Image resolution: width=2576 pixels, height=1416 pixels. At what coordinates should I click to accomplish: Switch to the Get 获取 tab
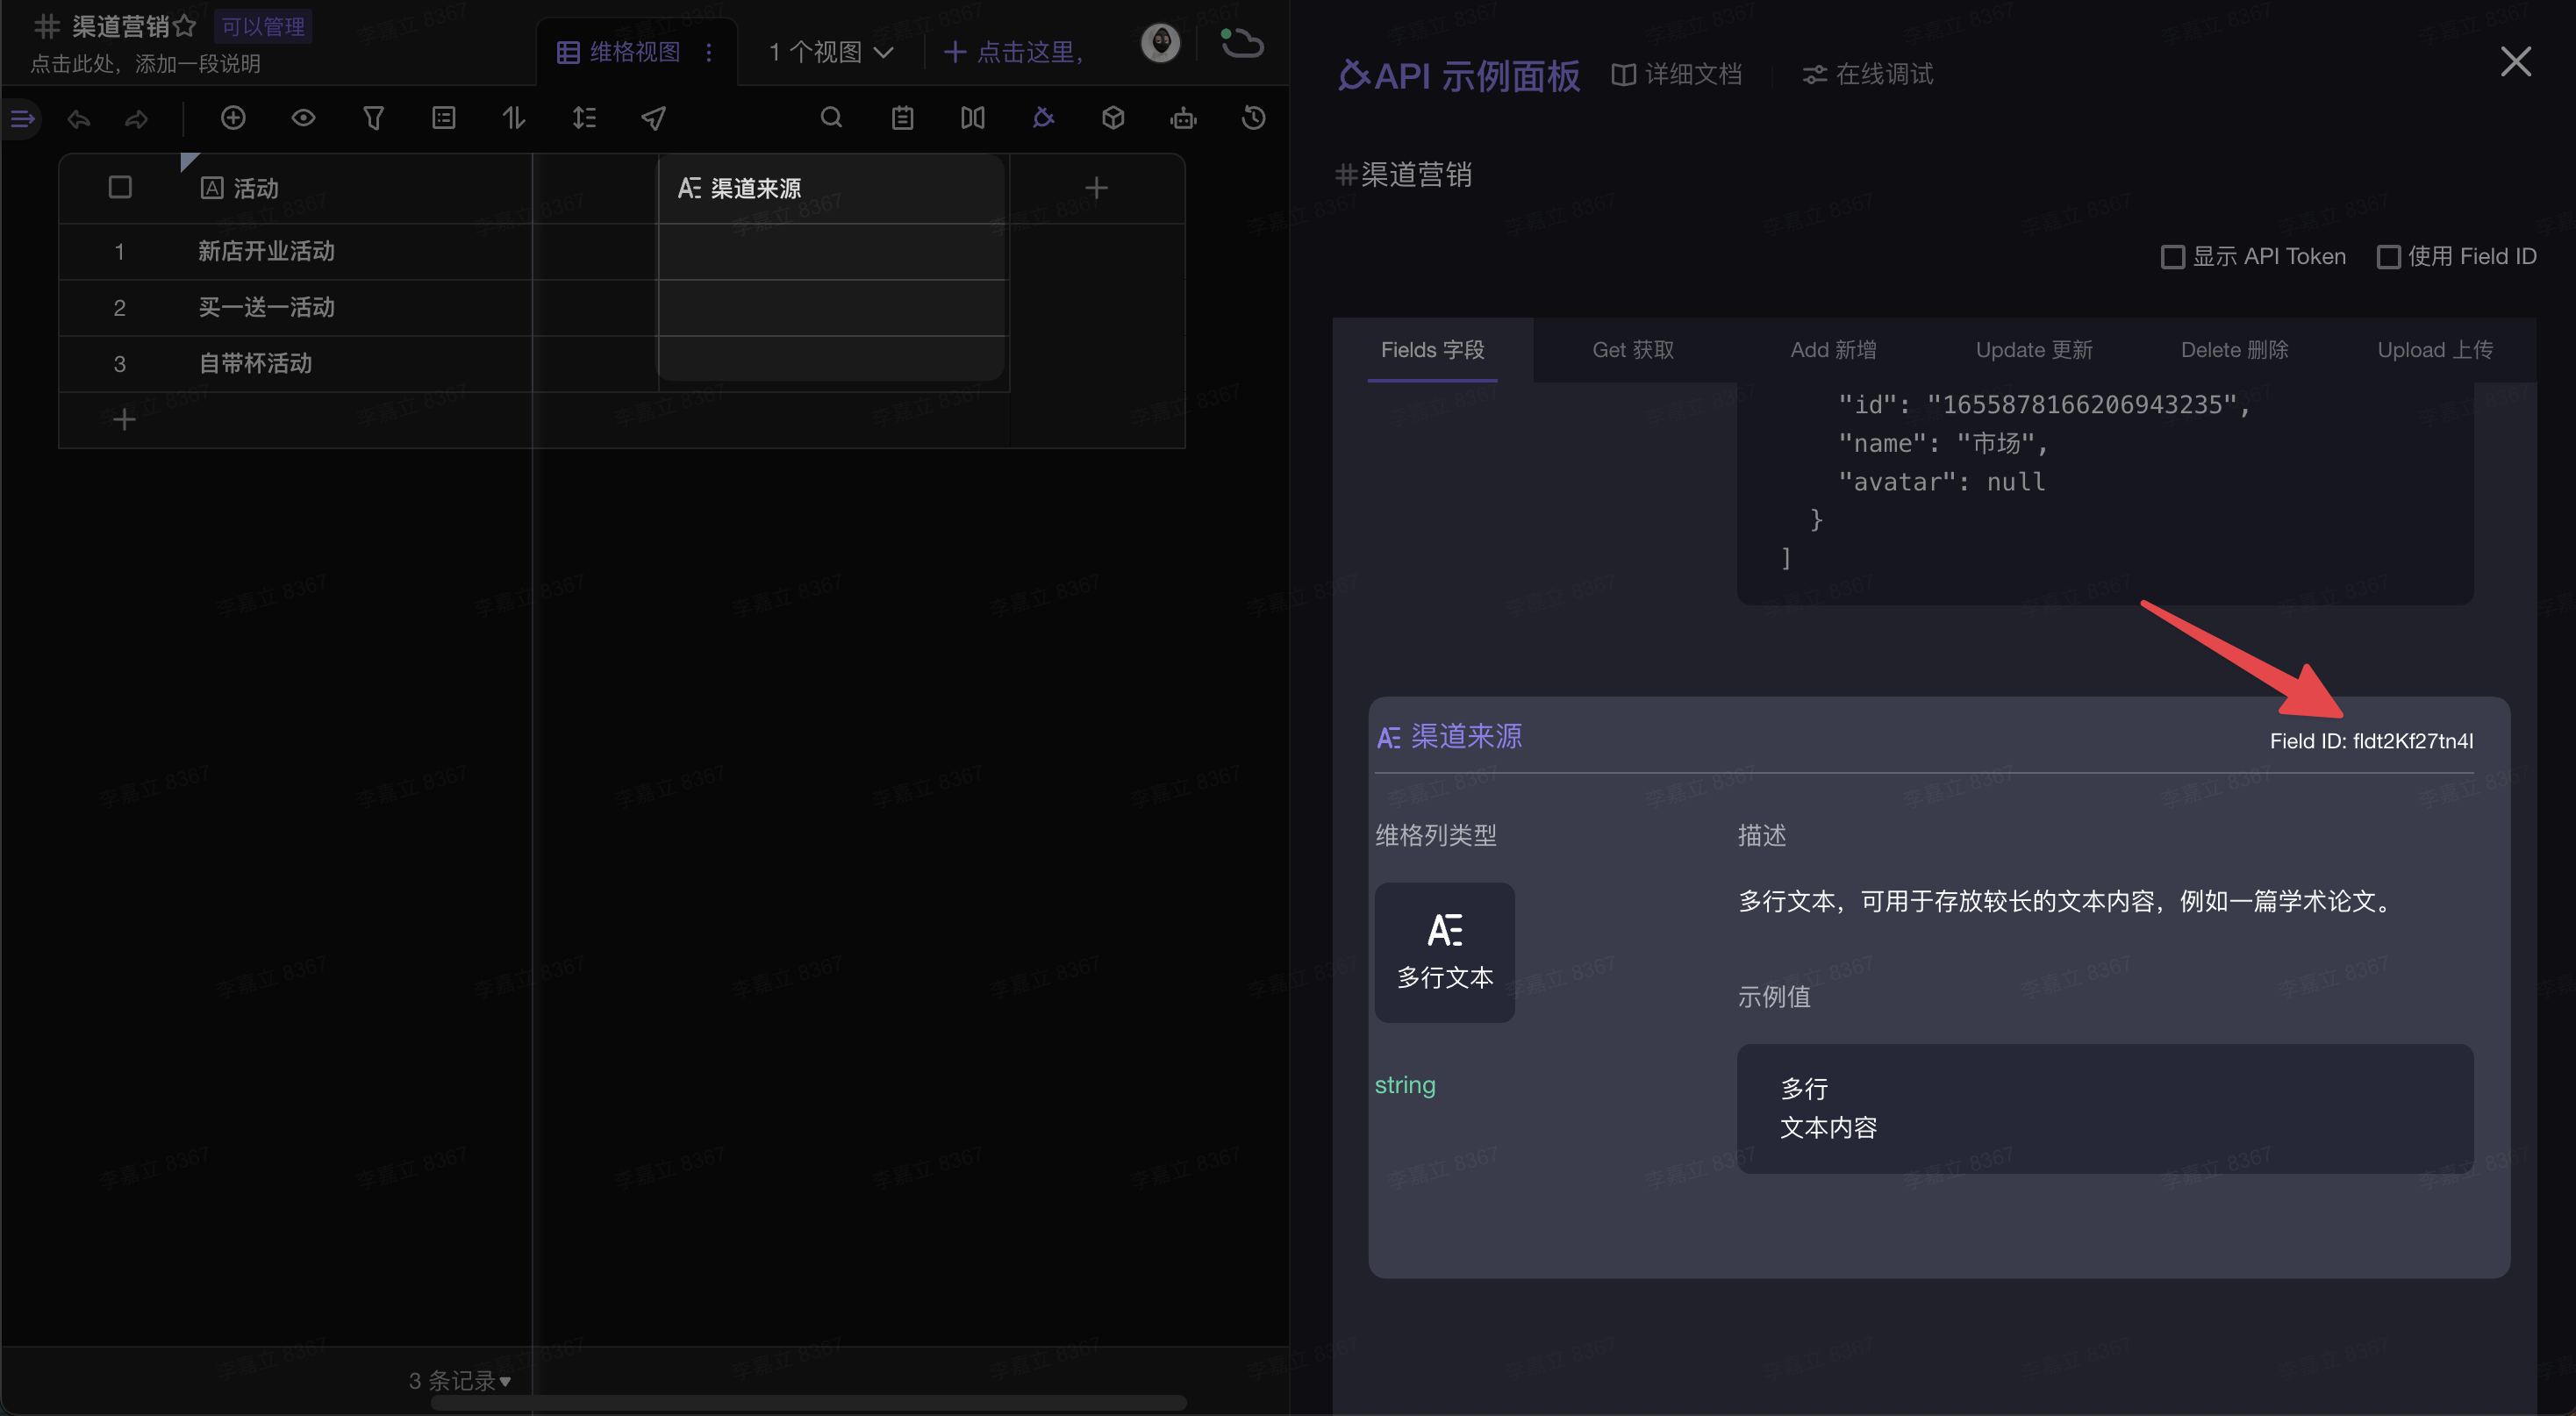(x=1633, y=350)
